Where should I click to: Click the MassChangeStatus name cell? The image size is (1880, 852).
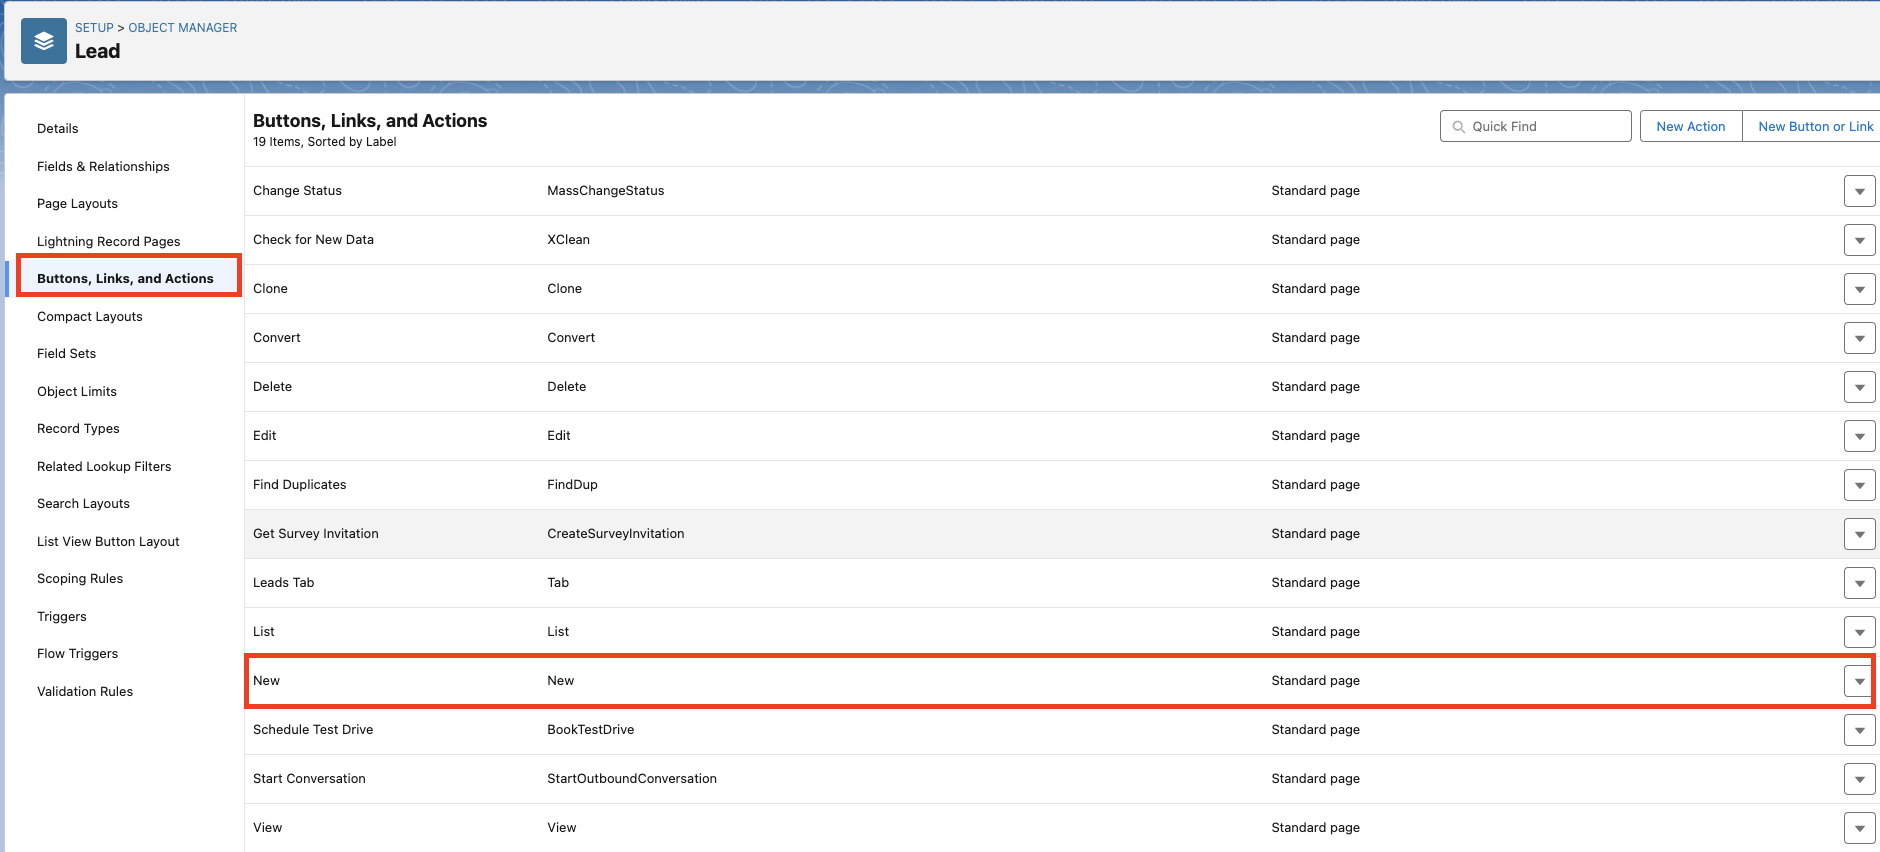point(605,191)
